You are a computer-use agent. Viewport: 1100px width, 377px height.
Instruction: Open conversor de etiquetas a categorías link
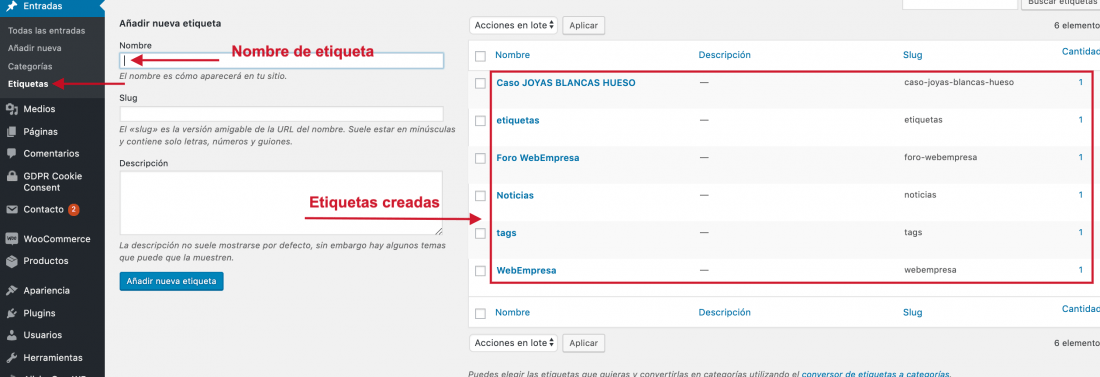point(876,374)
